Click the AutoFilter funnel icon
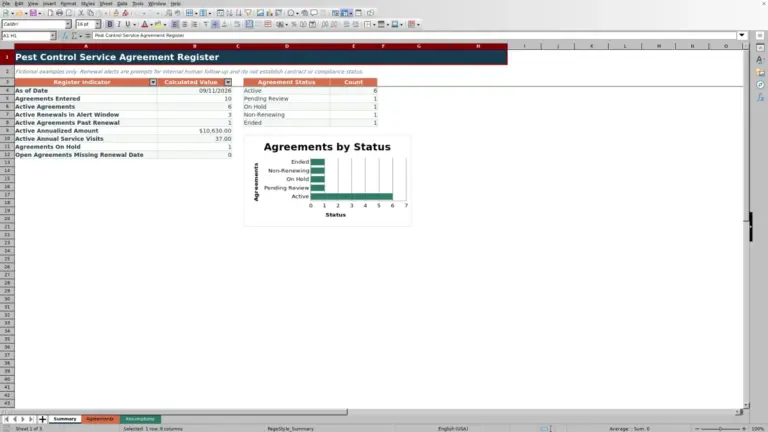Image resolution: width=768 pixels, height=432 pixels. (x=248, y=13)
